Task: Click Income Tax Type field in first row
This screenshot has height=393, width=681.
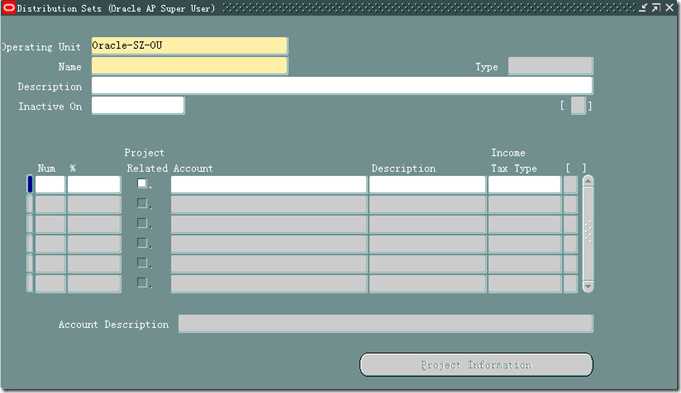Action: click(x=525, y=184)
